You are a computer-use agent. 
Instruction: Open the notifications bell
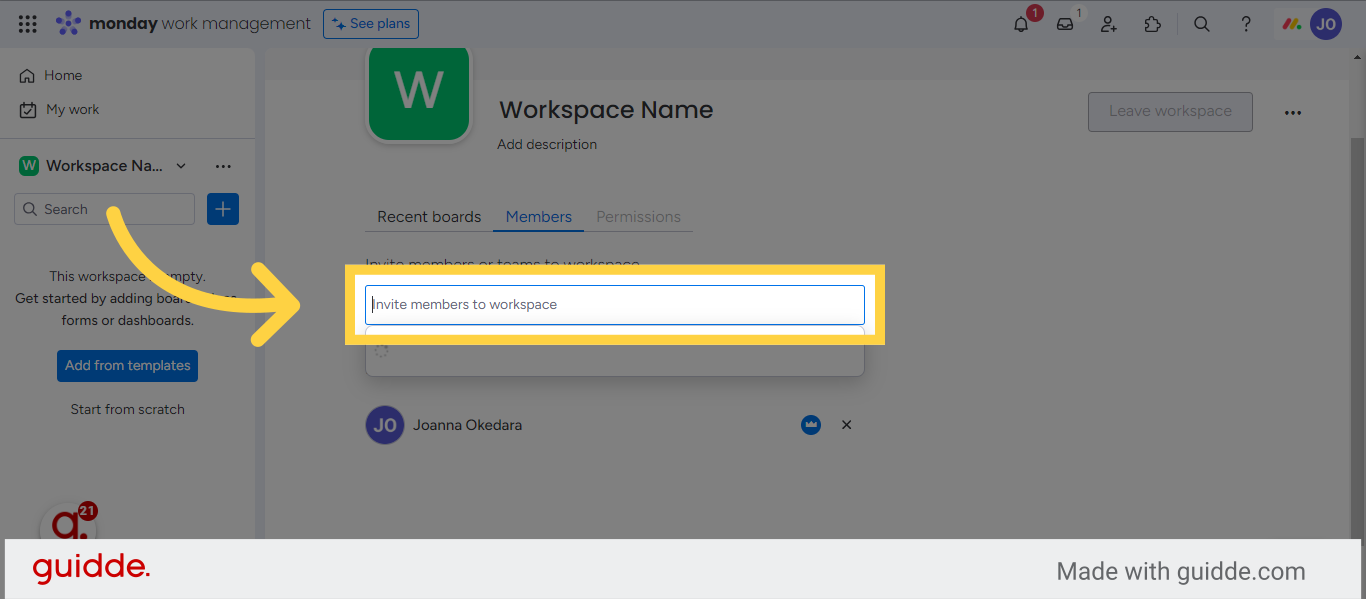point(1021,24)
